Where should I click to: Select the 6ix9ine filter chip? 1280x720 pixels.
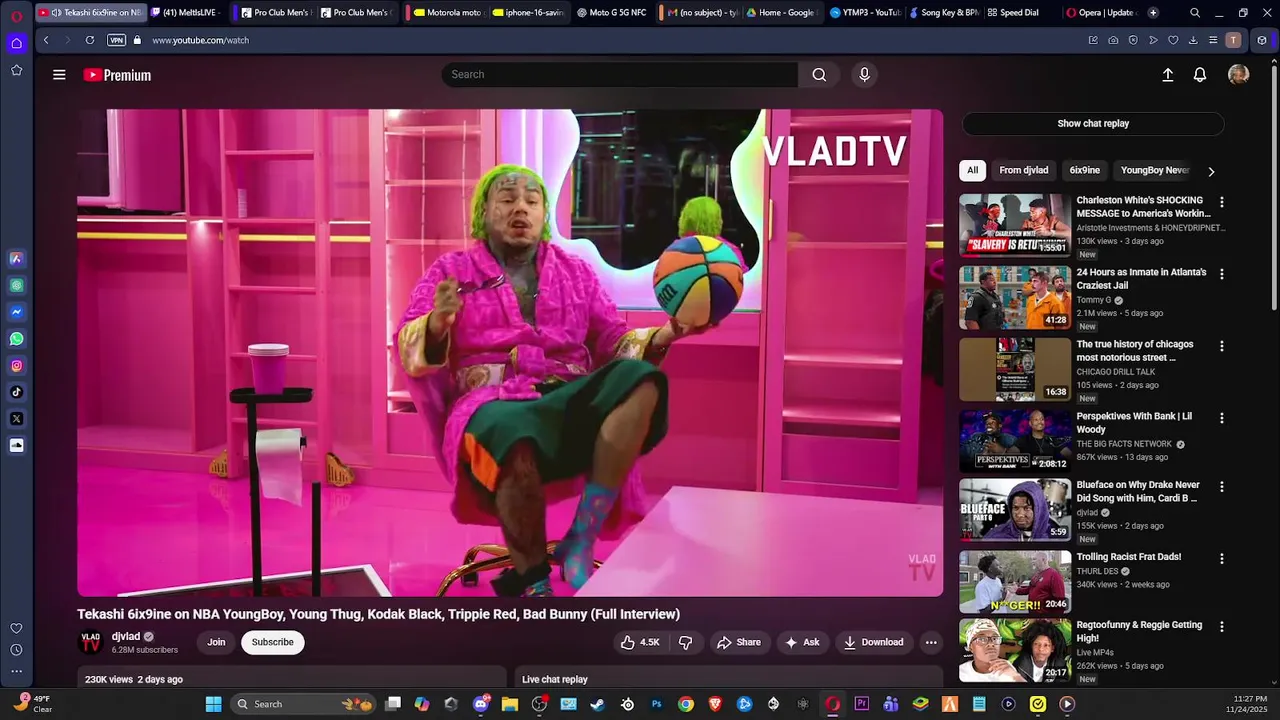pos(1085,170)
